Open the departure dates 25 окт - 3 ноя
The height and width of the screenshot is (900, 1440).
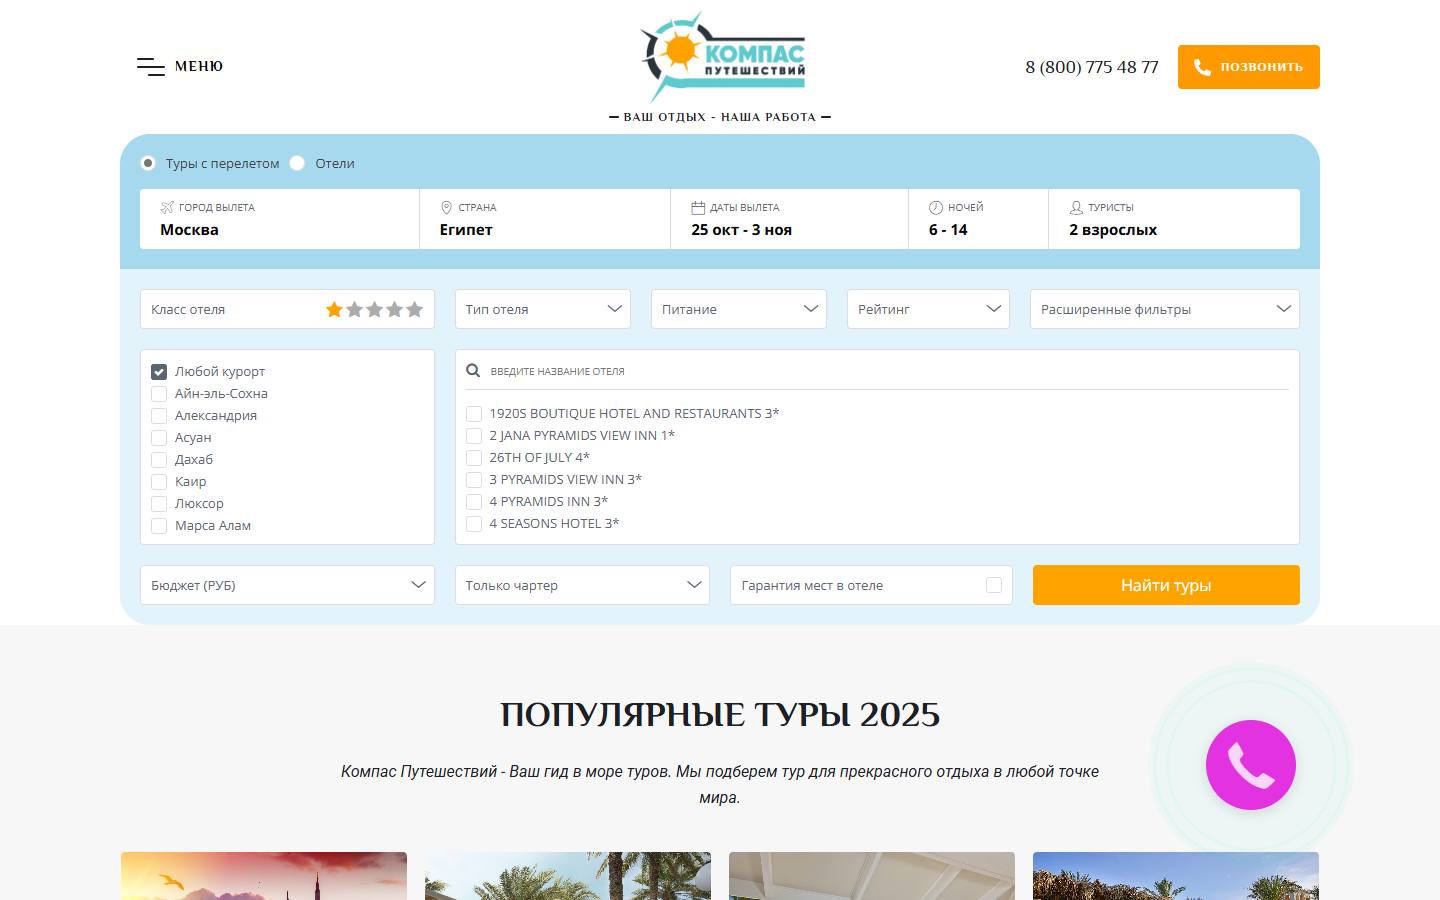click(789, 219)
